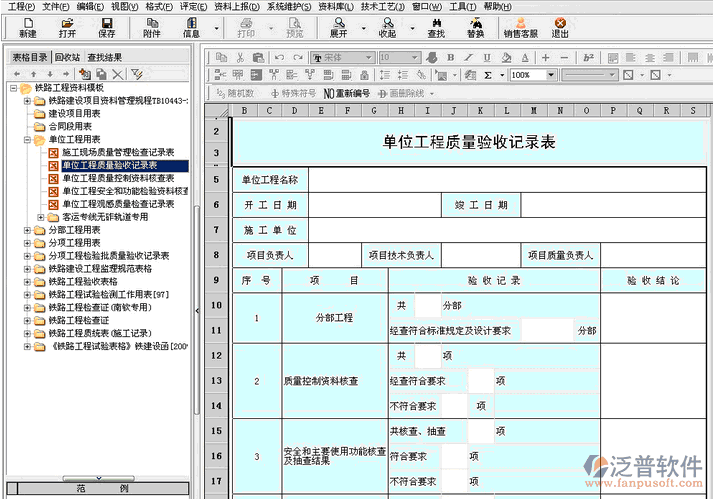
Task: Click the scissors cut icon
Action: [x=239, y=57]
